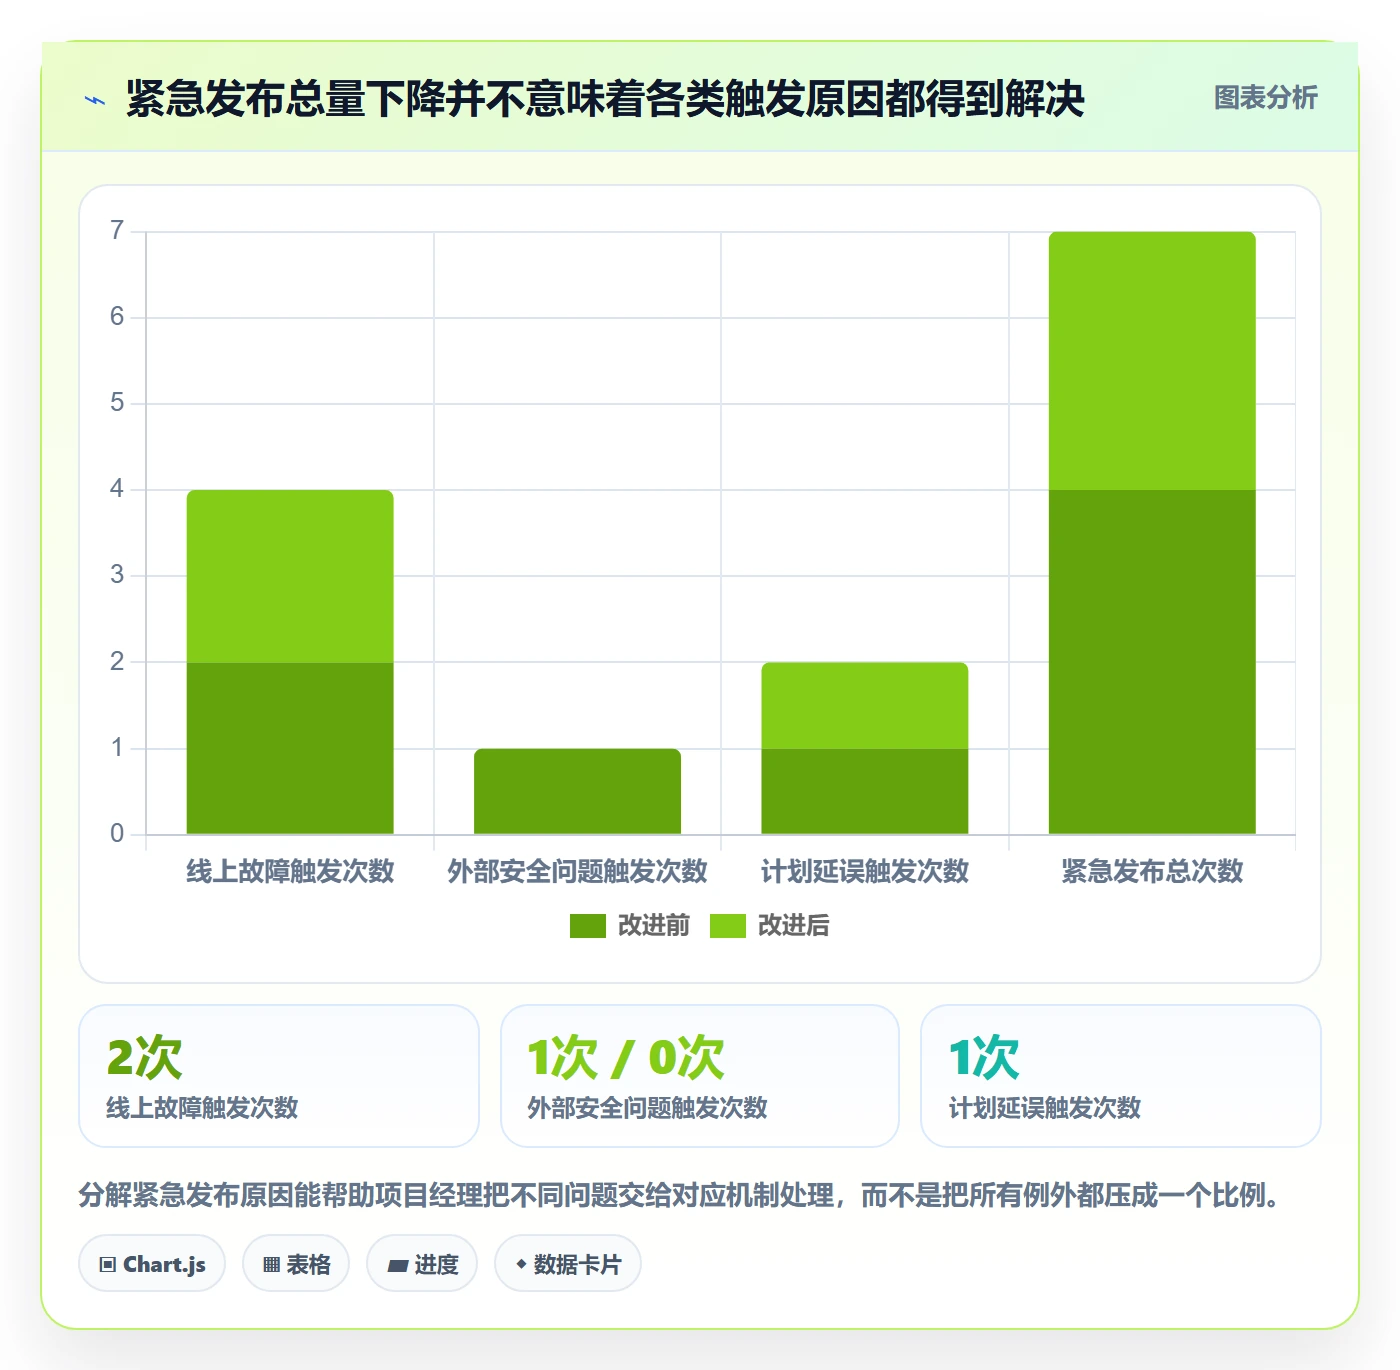This screenshot has width=1400, height=1370.
Task: Select the 进度 tag chip
Action: pos(422,1264)
